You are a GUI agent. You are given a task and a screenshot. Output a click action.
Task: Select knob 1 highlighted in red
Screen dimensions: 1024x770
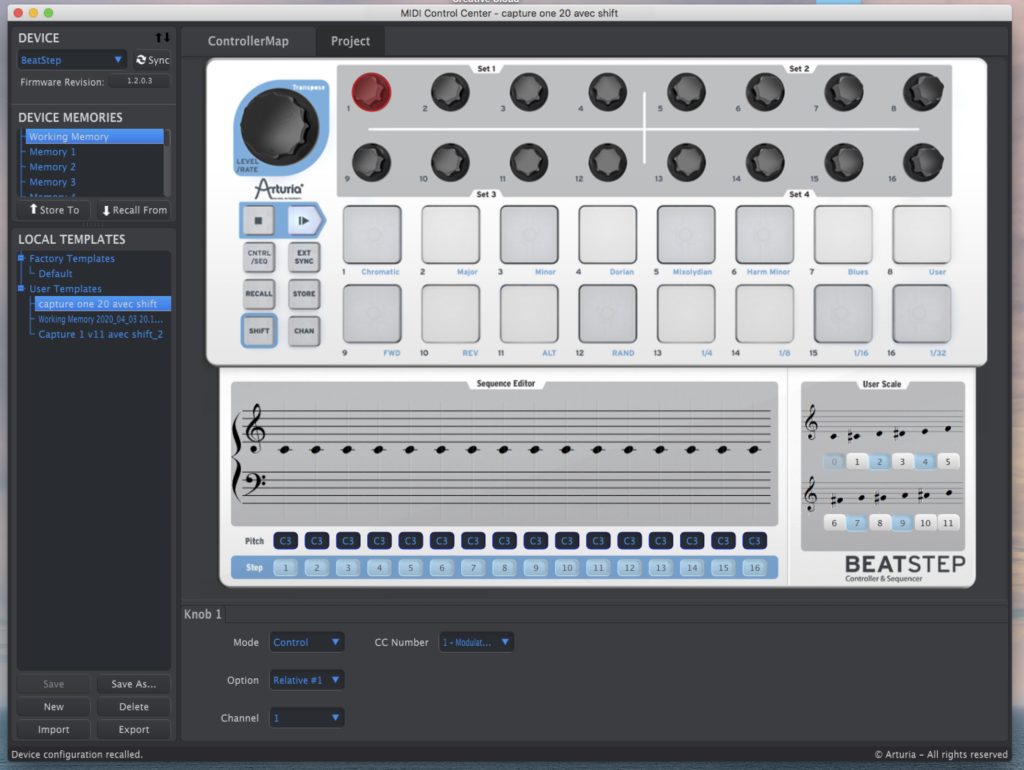(x=371, y=92)
